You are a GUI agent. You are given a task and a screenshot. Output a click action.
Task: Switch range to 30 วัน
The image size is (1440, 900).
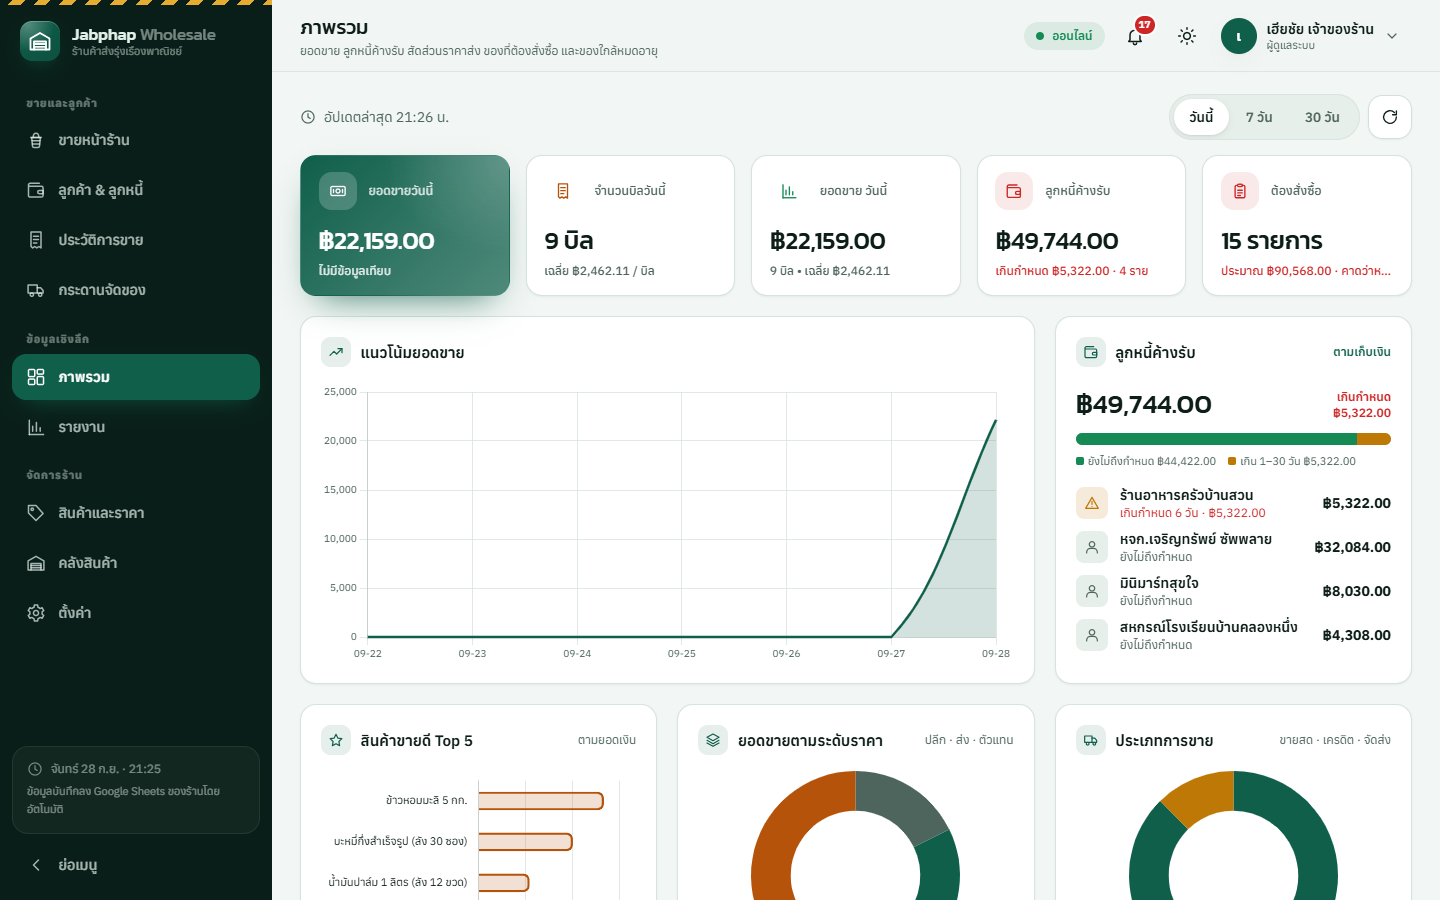[1322, 117]
